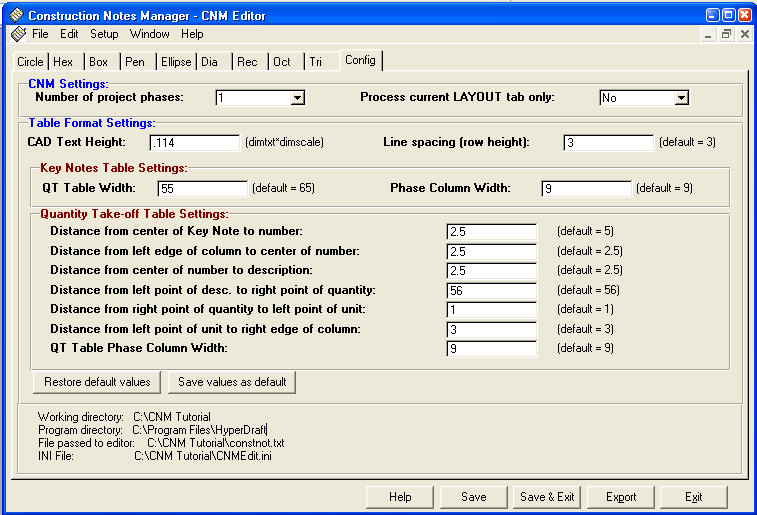757x515 pixels.
Task: Click Save values as default button
Action: pyautogui.click(x=232, y=382)
